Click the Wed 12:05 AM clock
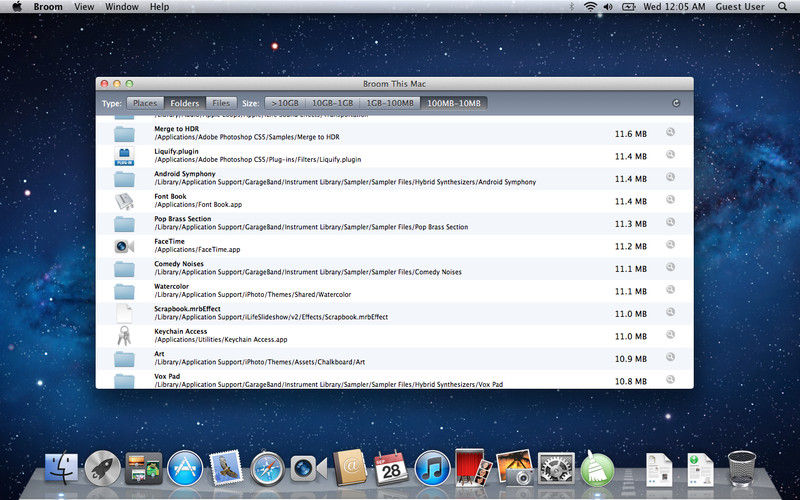The image size is (800, 500). 674,7
